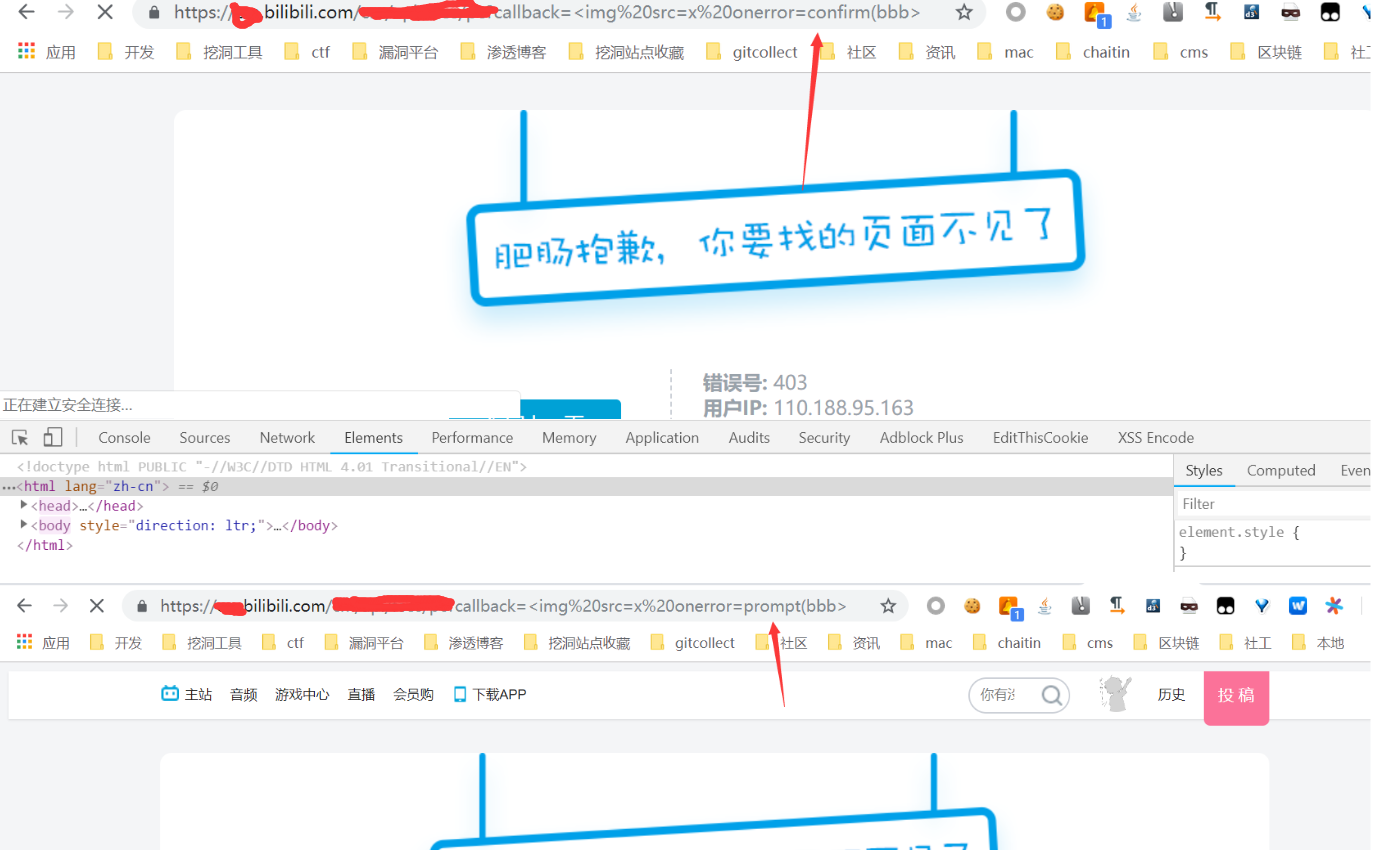The width and height of the screenshot is (1375, 850).
Task: Open 挖洞工具 bookmark folder in top browser
Action: 219,52
